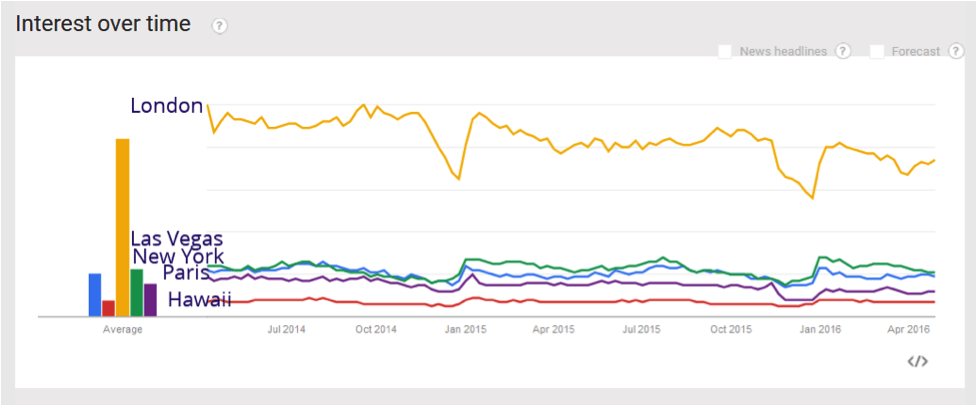Enable the Forecast checkbox
978x407 pixels.
pos(877,51)
